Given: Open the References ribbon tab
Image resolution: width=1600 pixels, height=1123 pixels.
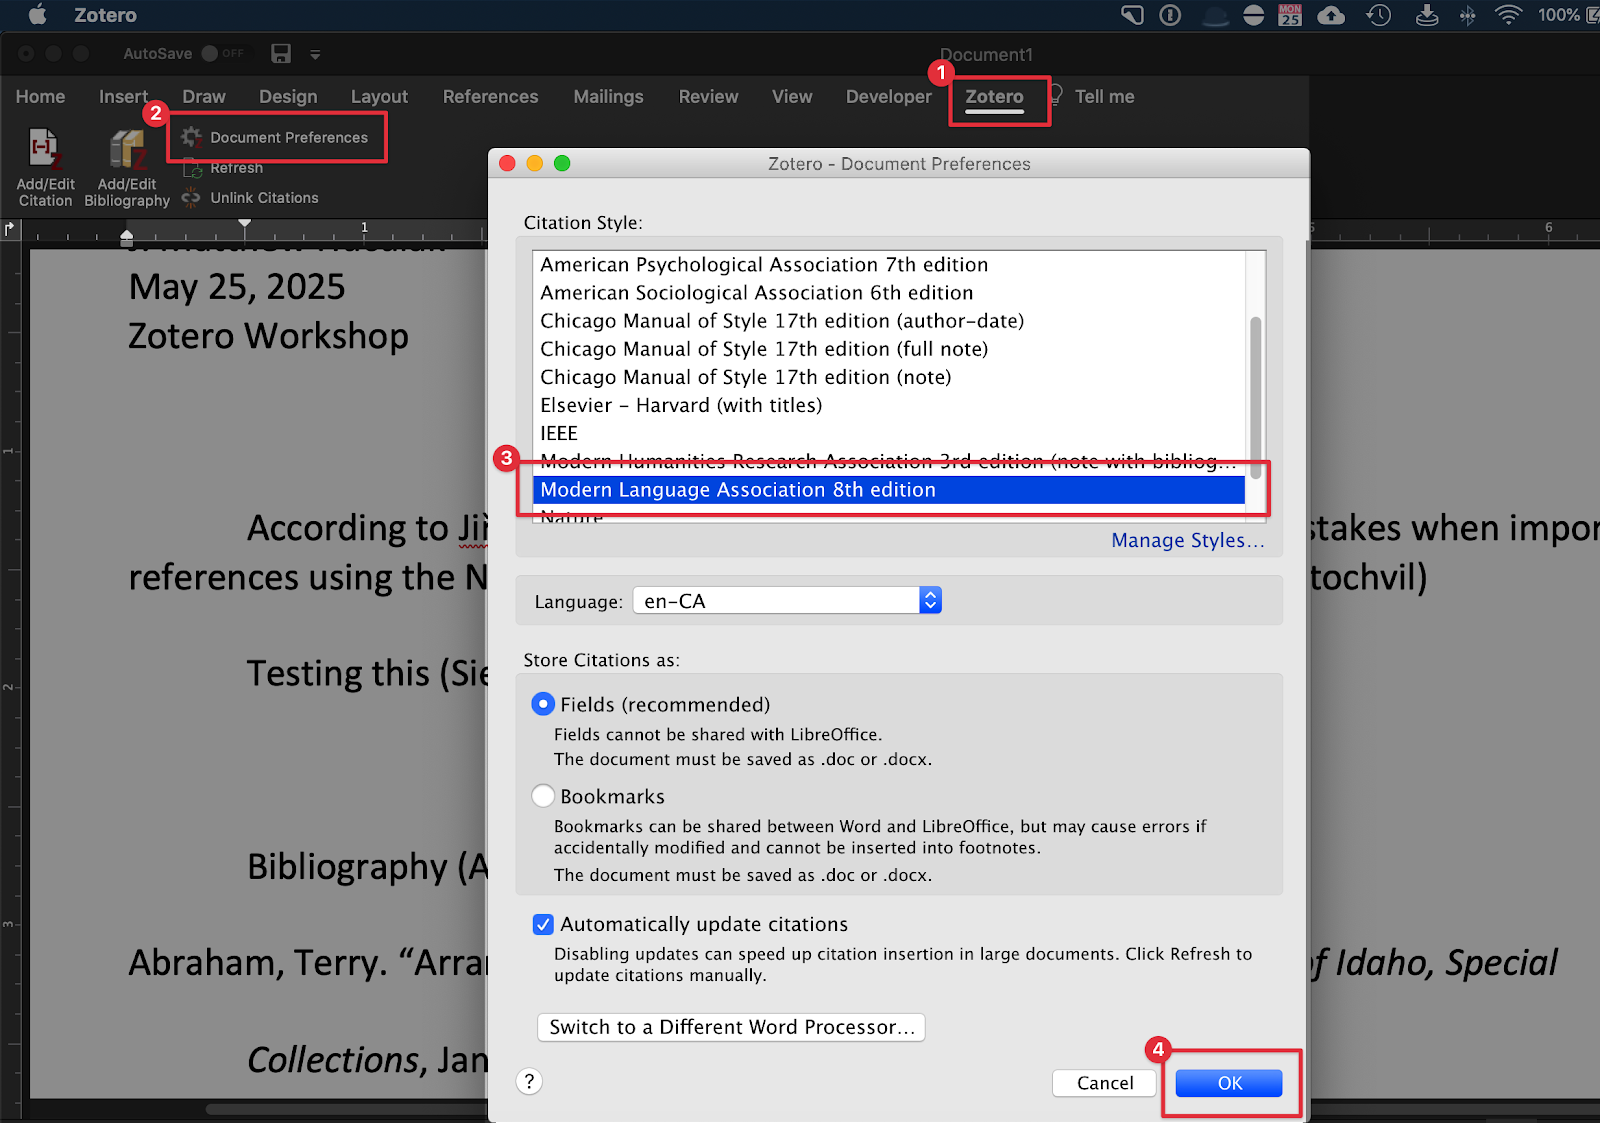Looking at the screenshot, I should (490, 96).
